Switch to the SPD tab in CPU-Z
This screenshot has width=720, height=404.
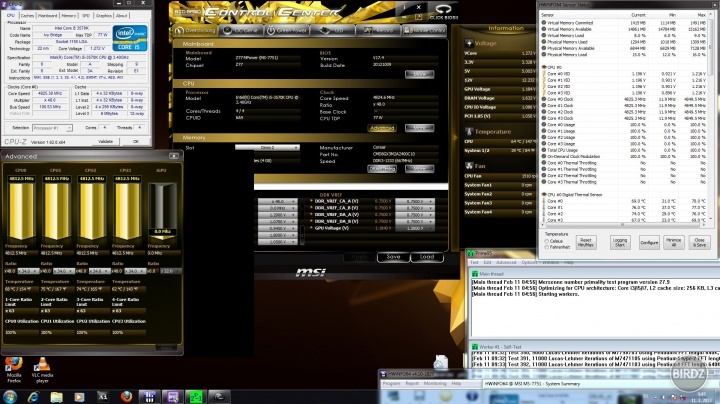coord(86,15)
